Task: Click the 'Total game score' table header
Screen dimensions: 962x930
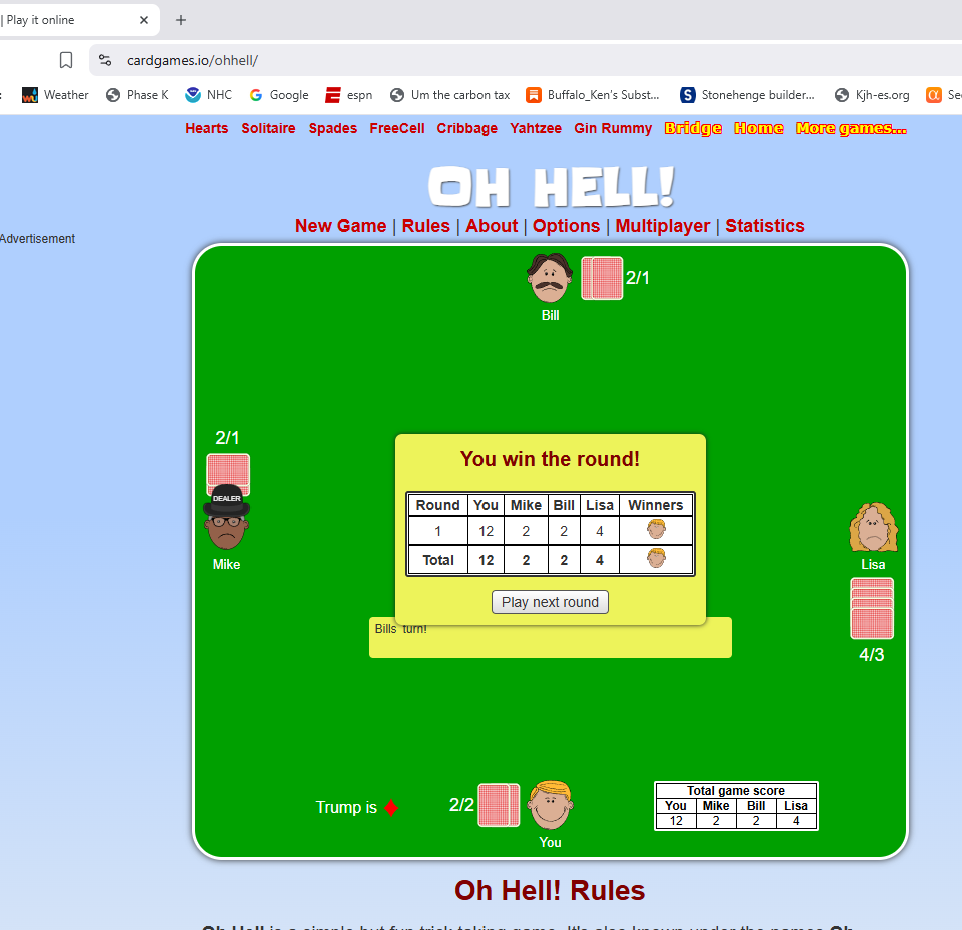Action: tap(736, 791)
